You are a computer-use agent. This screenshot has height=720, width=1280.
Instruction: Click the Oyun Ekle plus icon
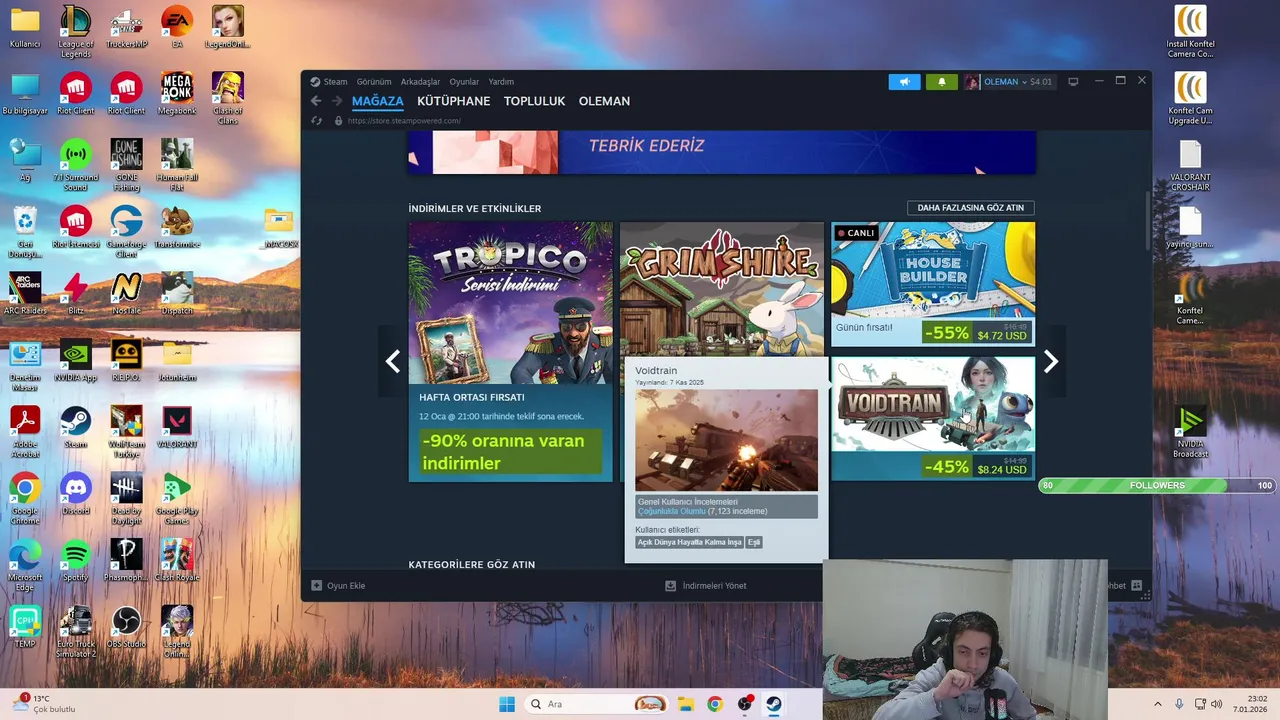click(316, 586)
